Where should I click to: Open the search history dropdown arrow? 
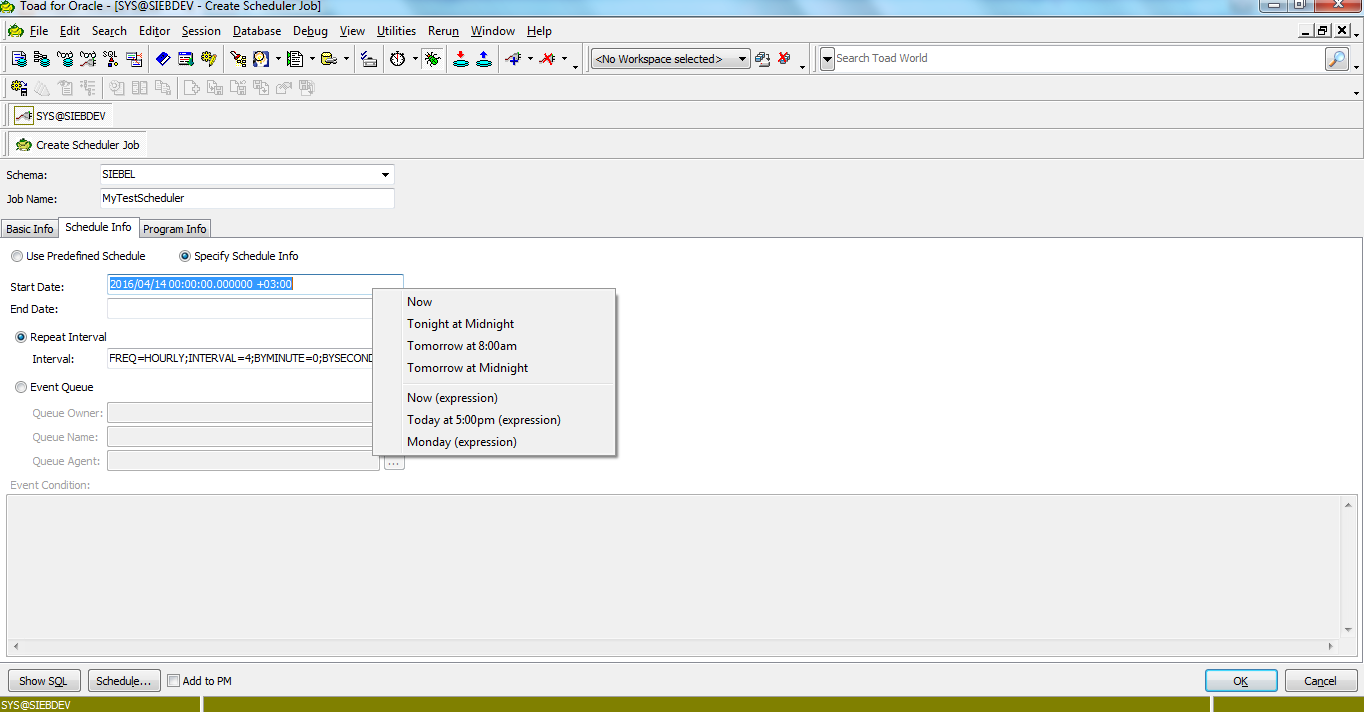point(827,58)
